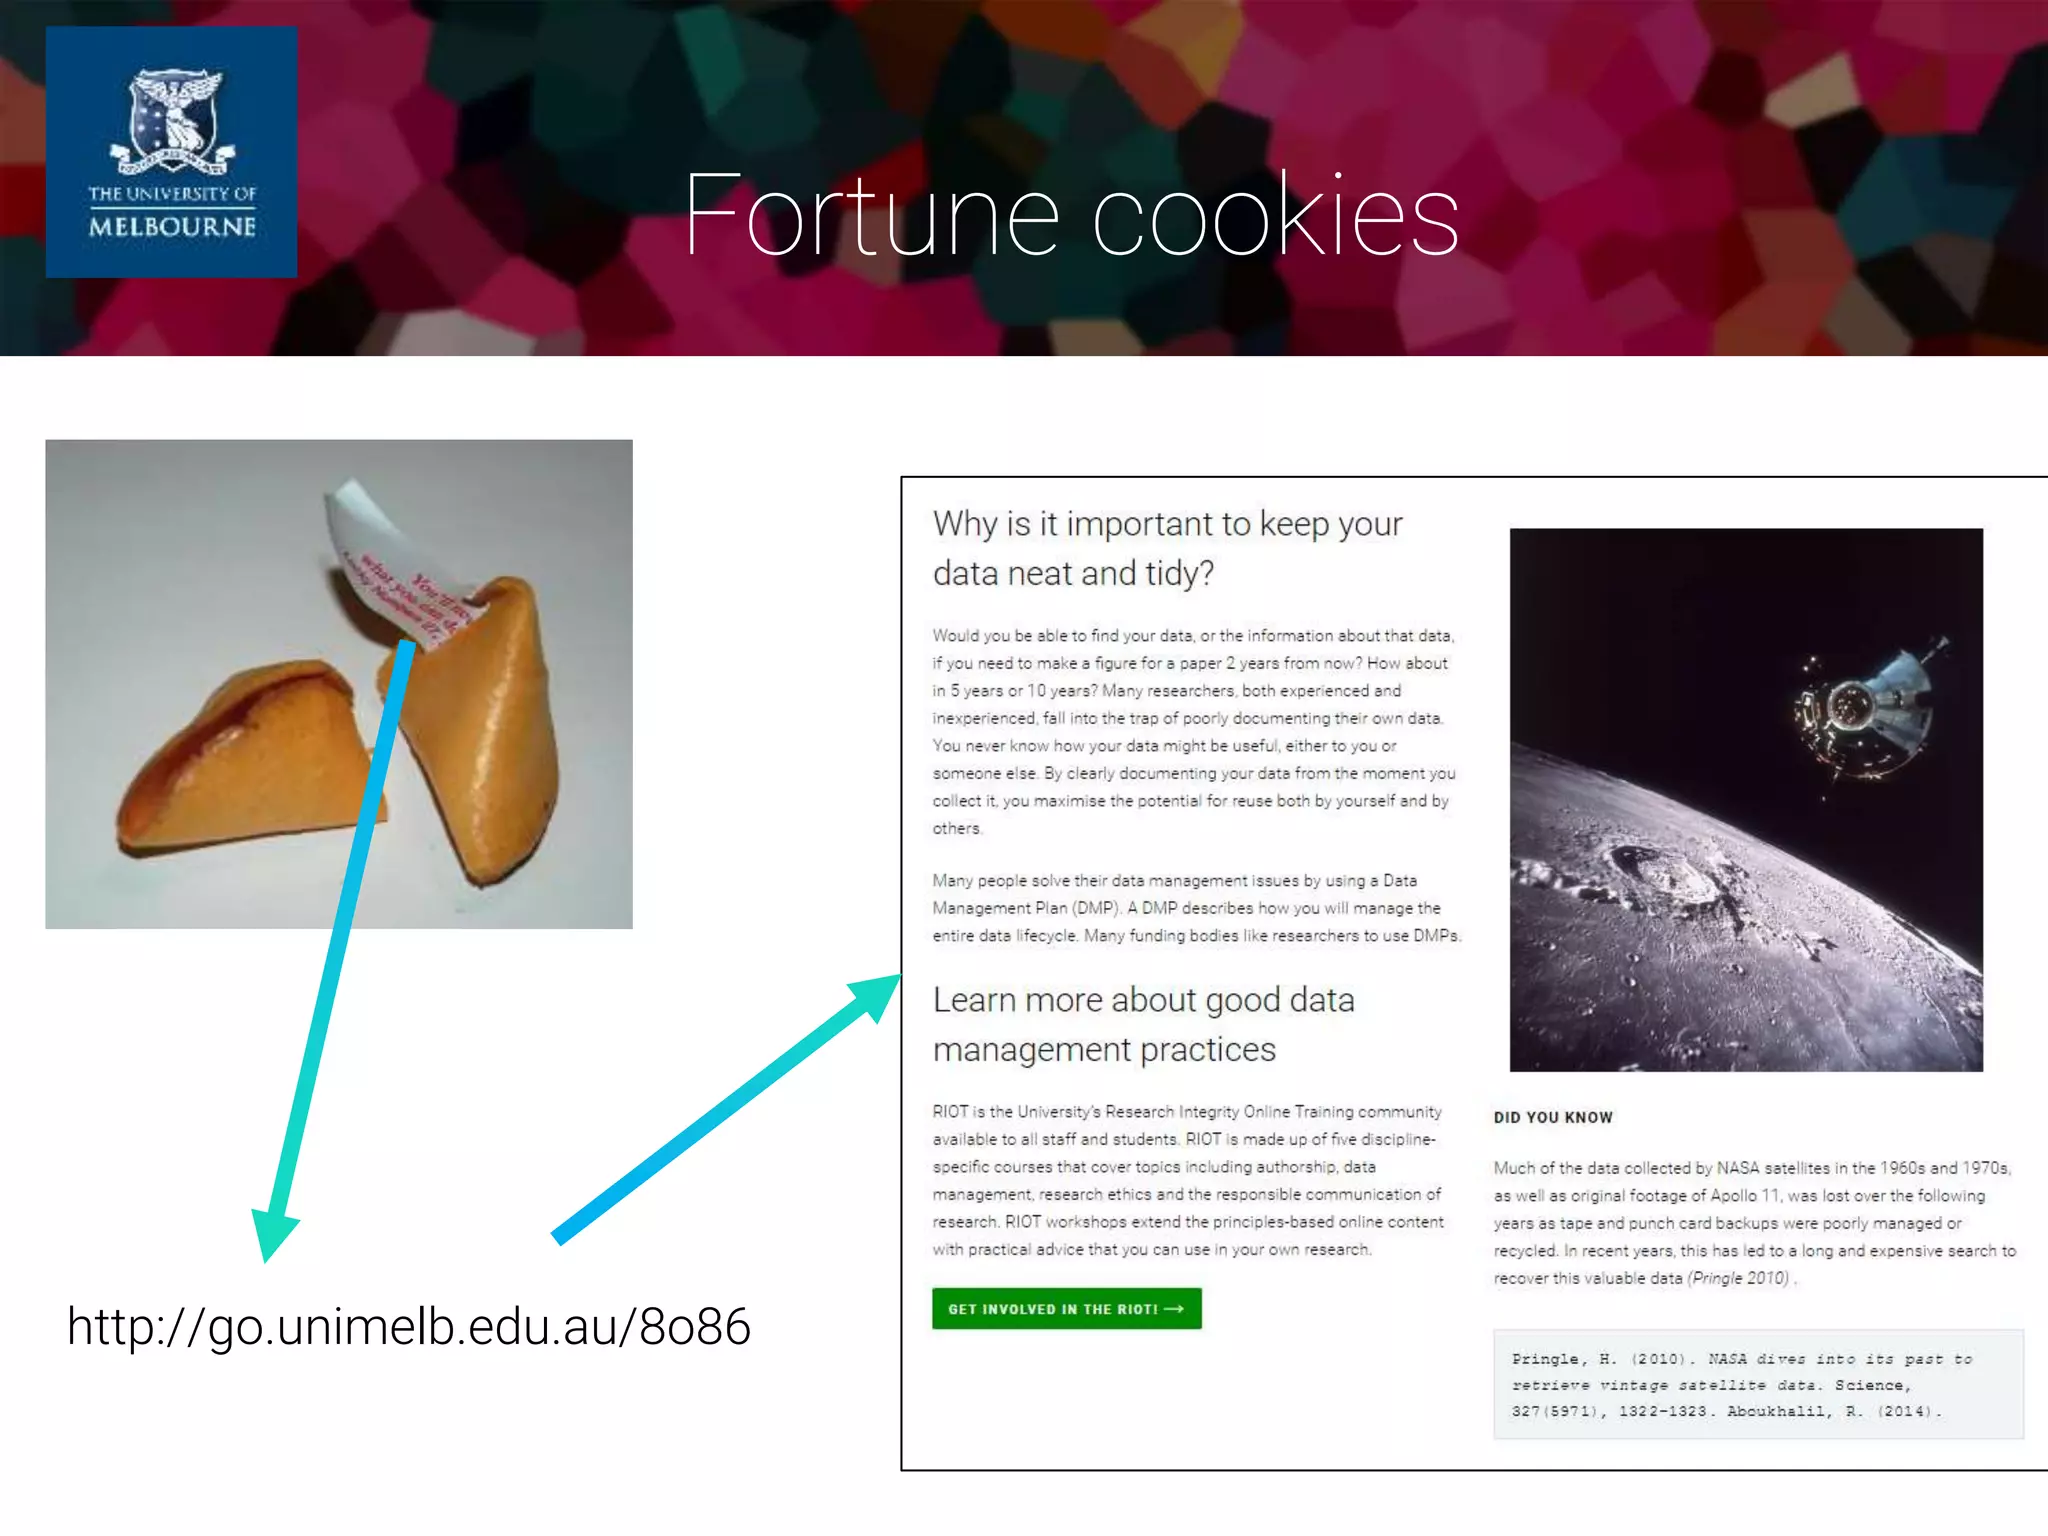Click the Apollo moon orbit photograph
2048x1536 pixels.
(1746, 800)
